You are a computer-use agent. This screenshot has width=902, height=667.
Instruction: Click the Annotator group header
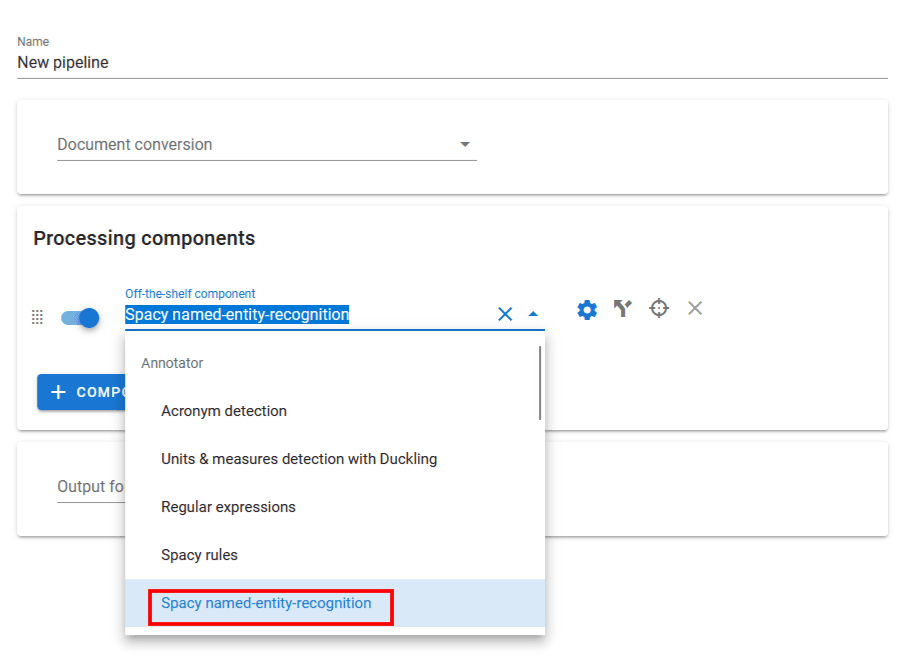(x=172, y=363)
